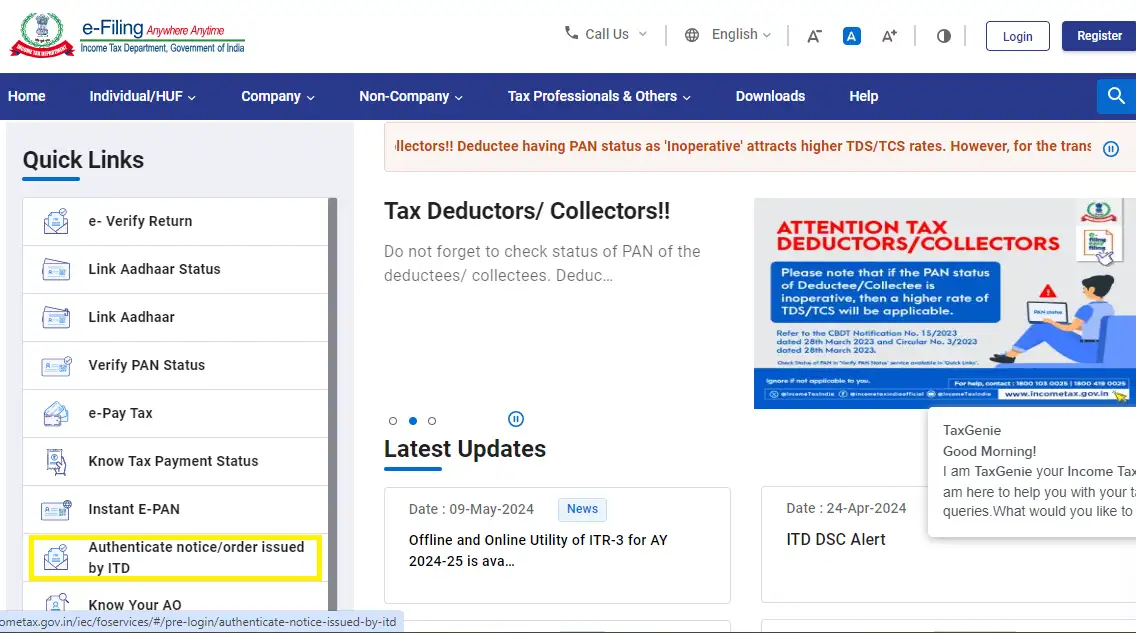Viewport: 1136px width, 633px height.
Task: Select the second carousel navigation dot
Action: point(412,421)
